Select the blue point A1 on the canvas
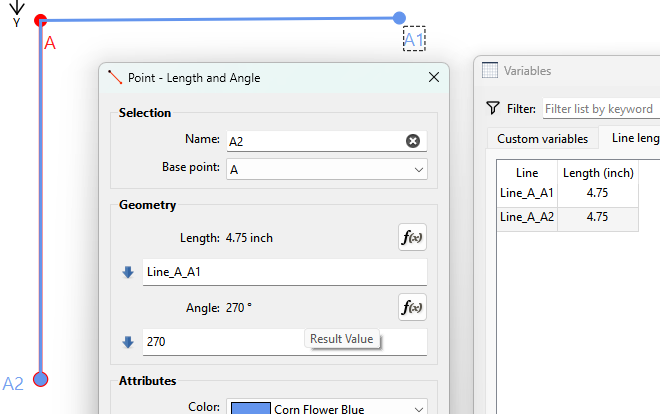Screen dimensions: 660x414 [x=399, y=18]
